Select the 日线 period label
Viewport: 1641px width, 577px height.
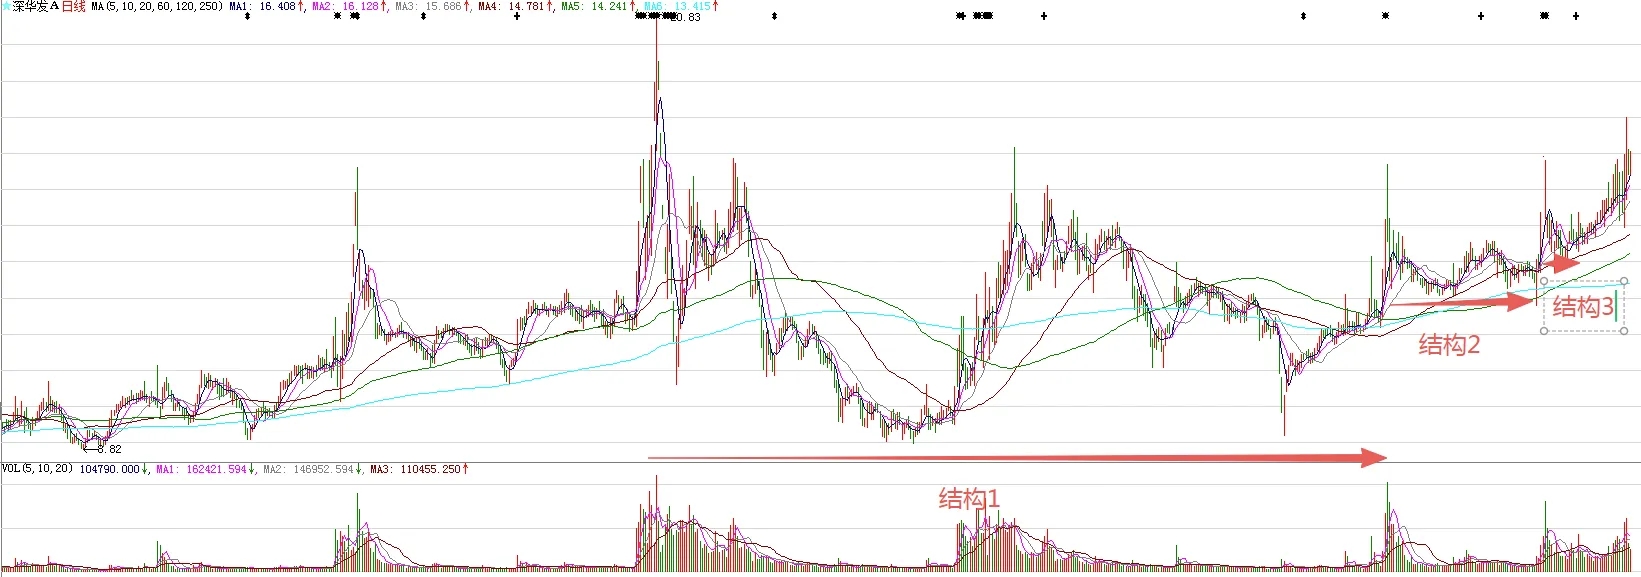click(x=74, y=6)
